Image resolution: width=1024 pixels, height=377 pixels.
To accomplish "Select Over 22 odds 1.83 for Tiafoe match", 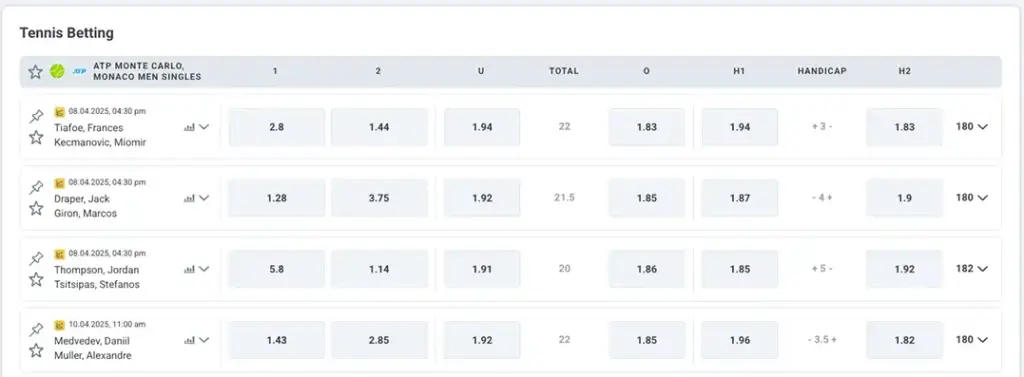I will (647, 127).
